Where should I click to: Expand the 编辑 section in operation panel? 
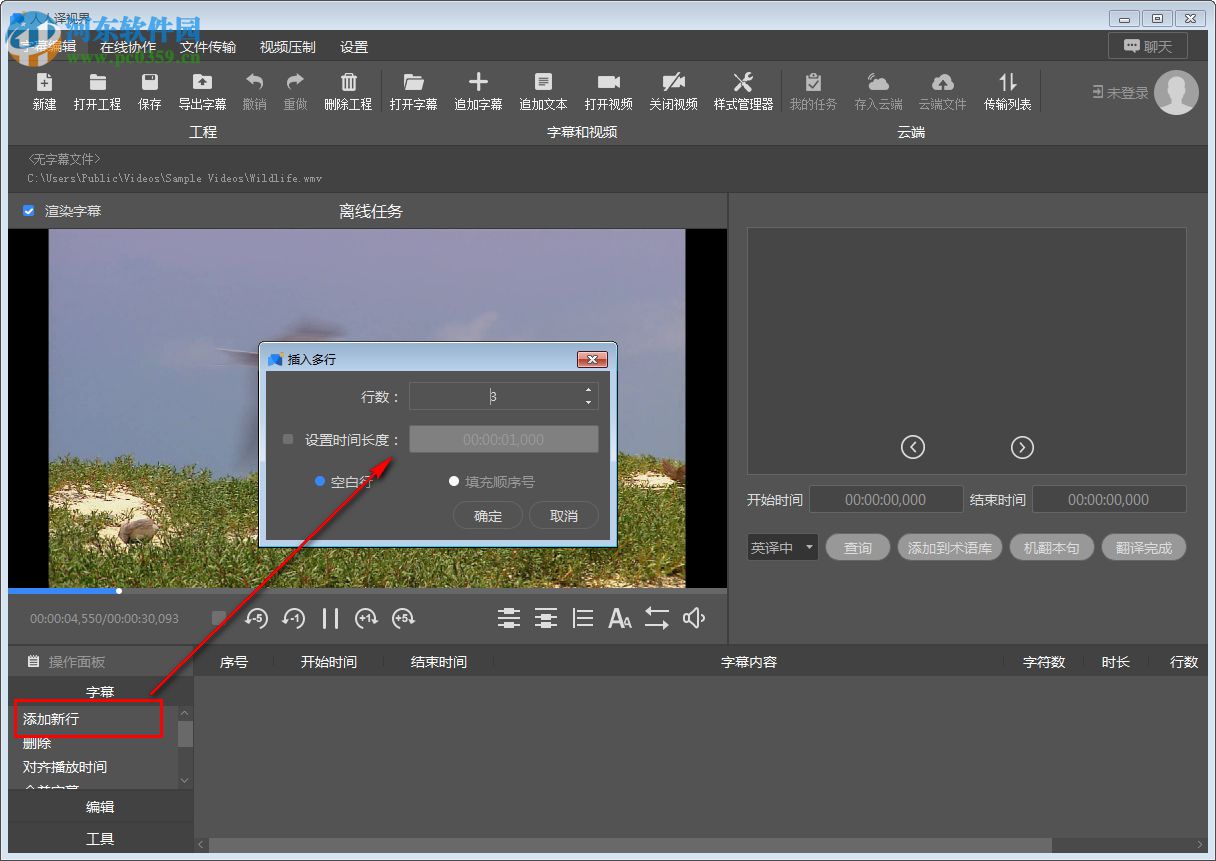pyautogui.click(x=100, y=807)
